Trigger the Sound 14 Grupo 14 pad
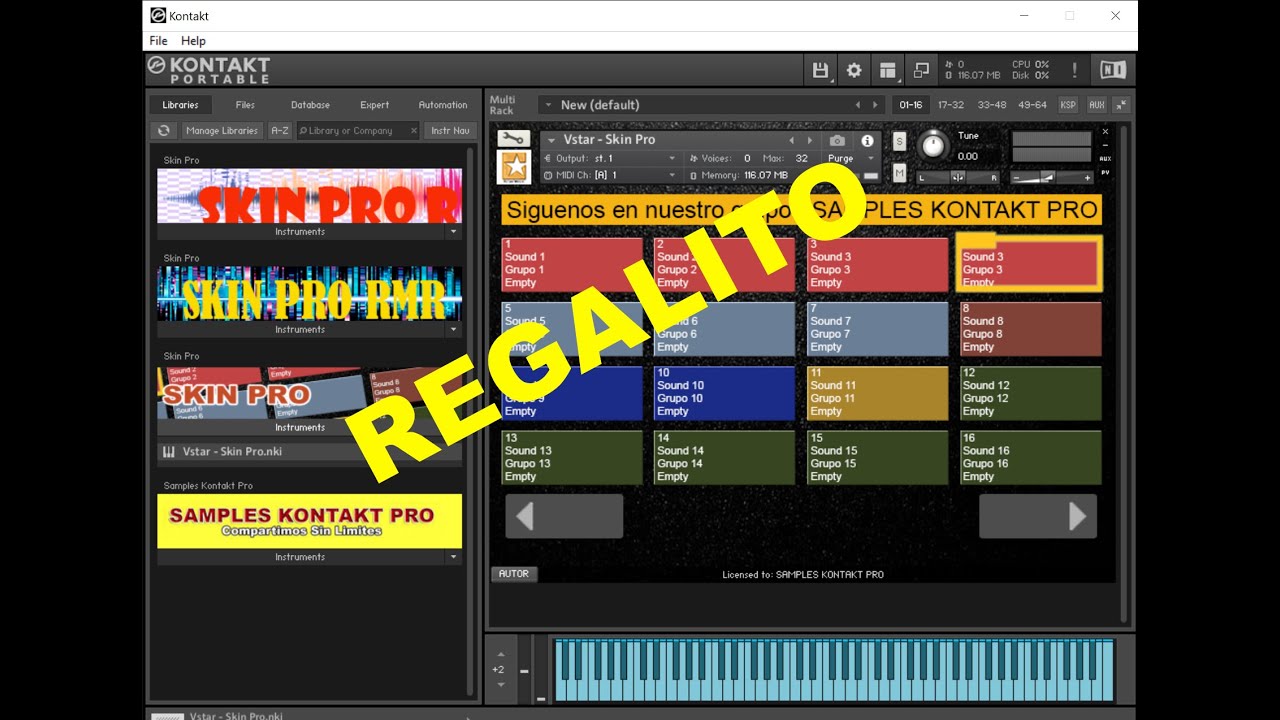Viewport: 1280px width, 720px height. (x=724, y=457)
